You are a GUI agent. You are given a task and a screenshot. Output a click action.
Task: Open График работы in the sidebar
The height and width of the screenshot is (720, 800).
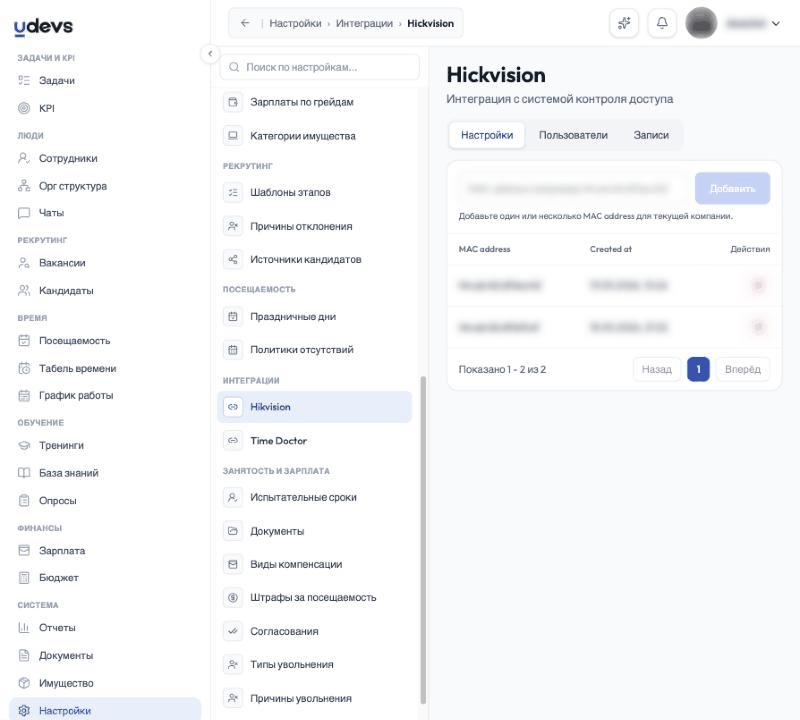point(105,395)
